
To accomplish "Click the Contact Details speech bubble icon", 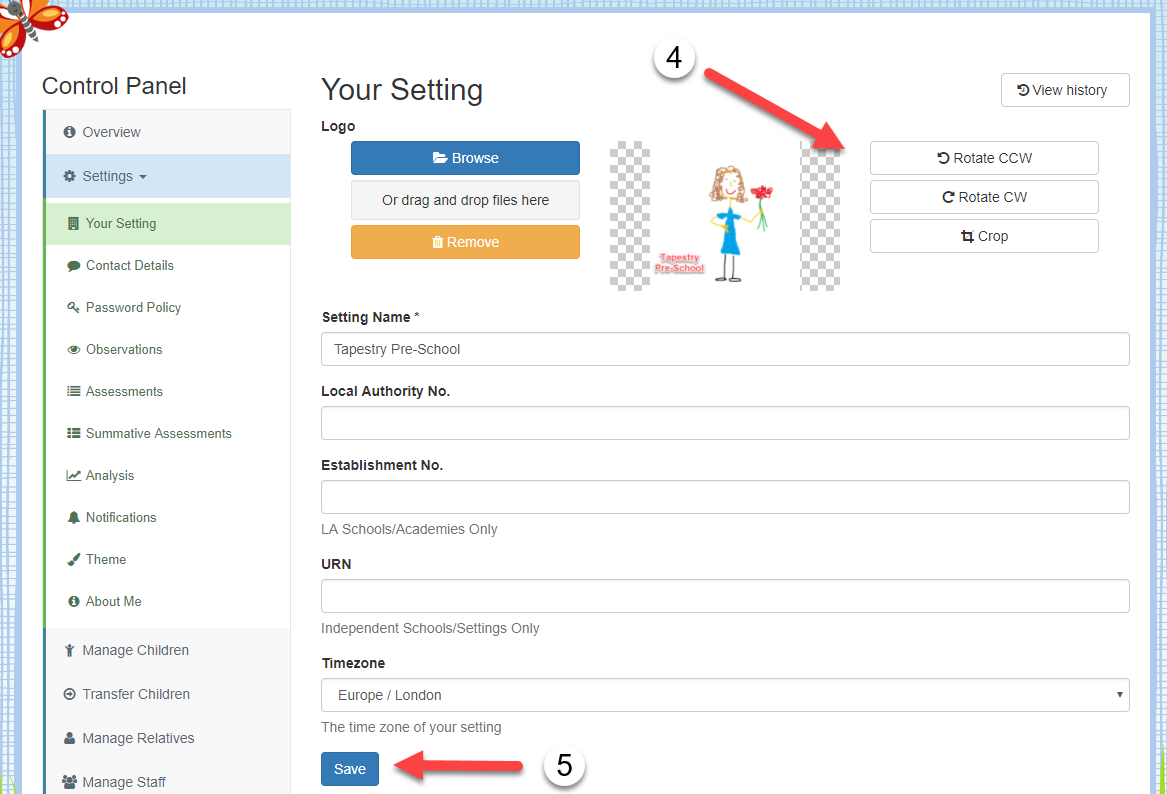I will pyautogui.click(x=73, y=266).
